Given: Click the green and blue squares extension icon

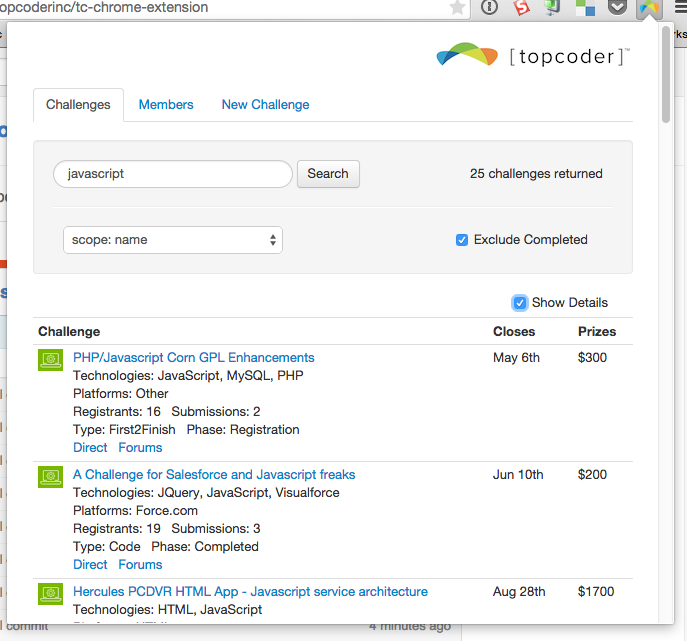Looking at the screenshot, I should click(x=585, y=7).
